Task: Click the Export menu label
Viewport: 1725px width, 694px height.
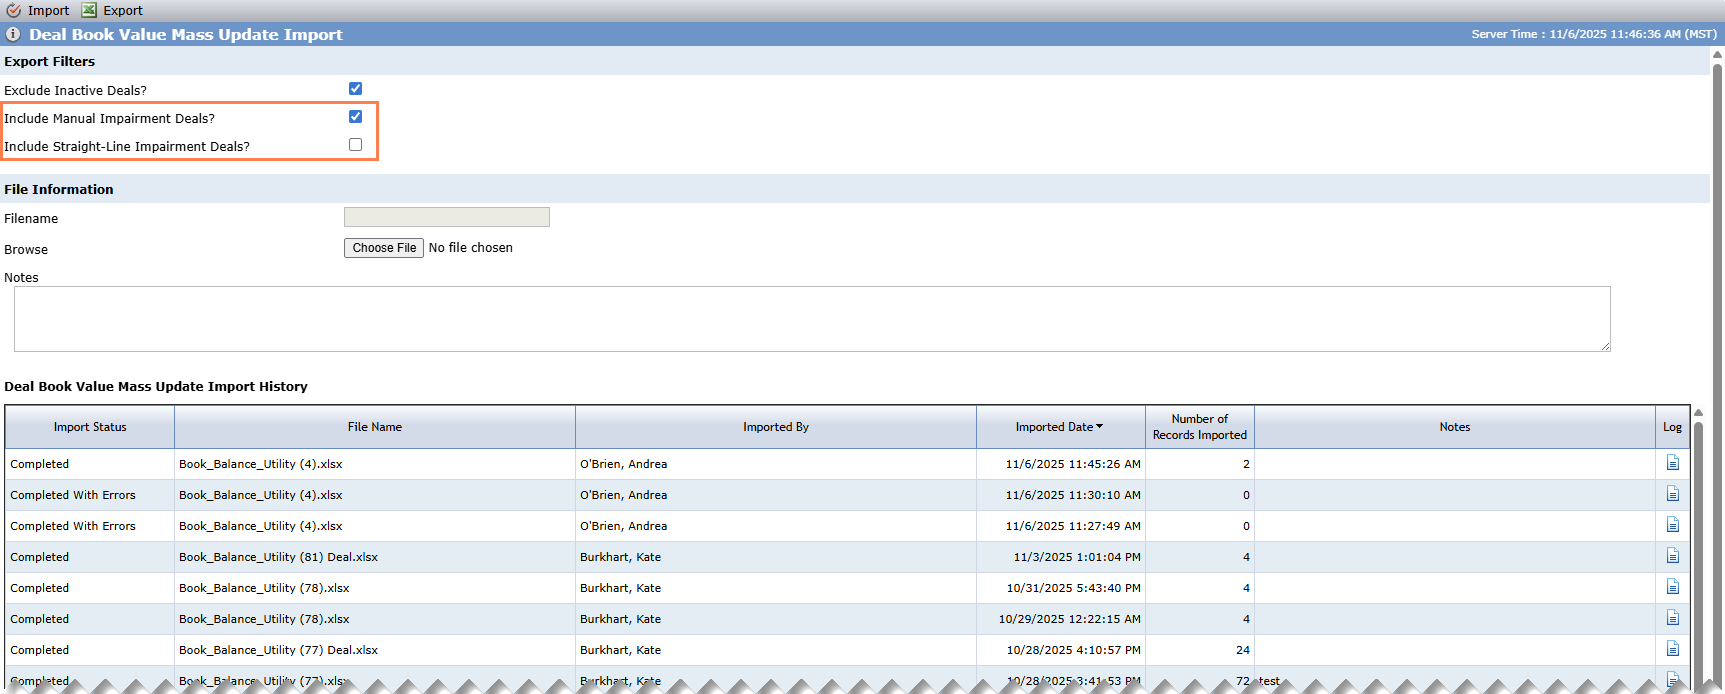Action: [x=123, y=10]
